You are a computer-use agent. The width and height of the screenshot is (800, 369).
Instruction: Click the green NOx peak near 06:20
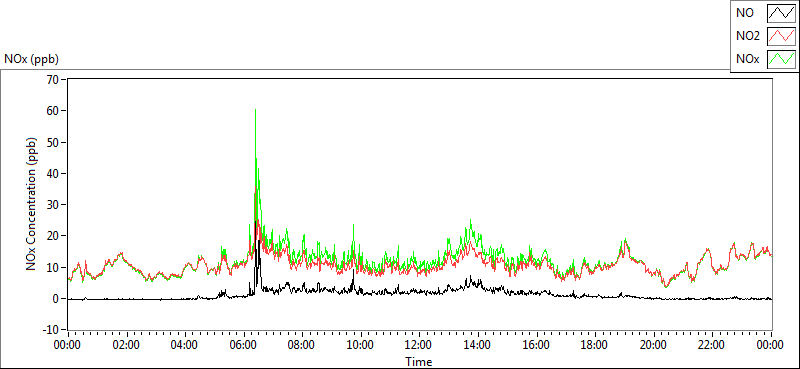pyautogui.click(x=255, y=110)
